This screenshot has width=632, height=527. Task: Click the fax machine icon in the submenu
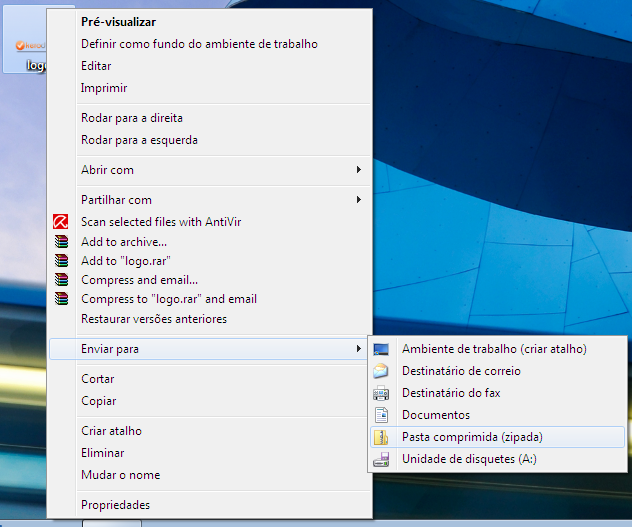coord(381,393)
